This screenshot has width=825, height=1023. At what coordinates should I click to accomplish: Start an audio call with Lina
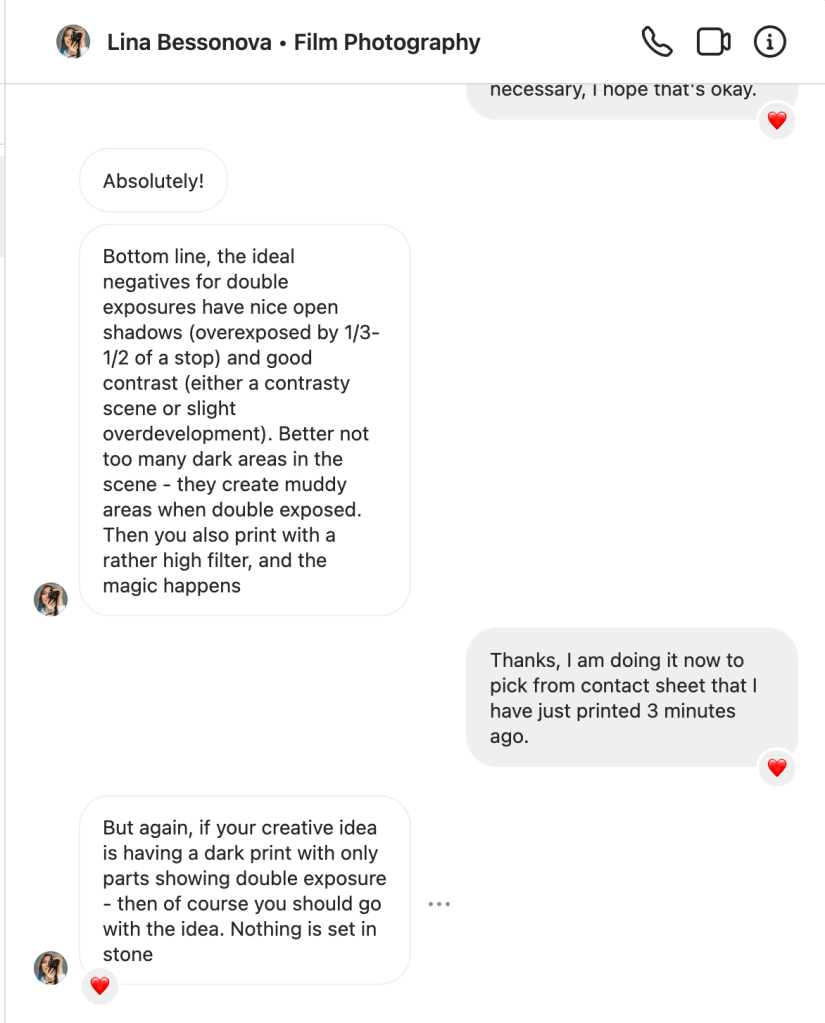click(656, 42)
